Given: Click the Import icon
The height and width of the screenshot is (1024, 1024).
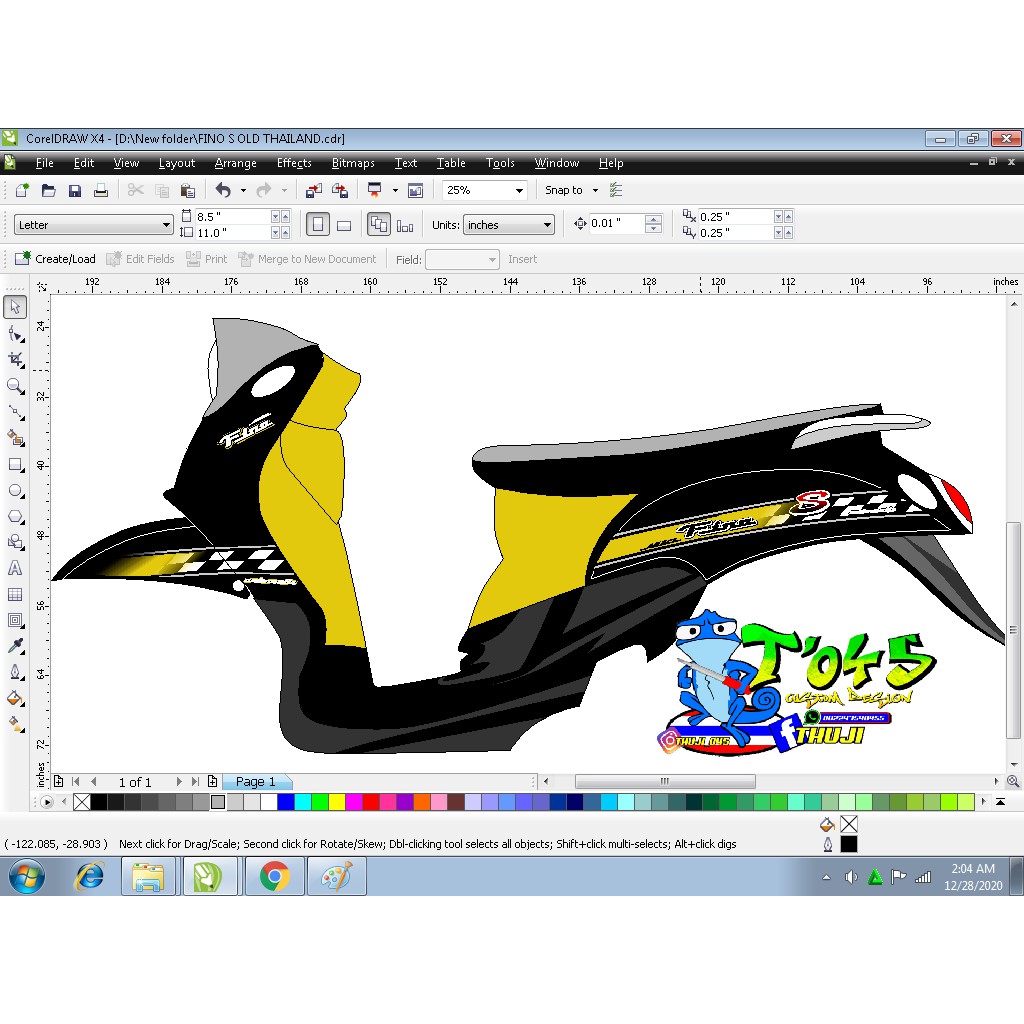Looking at the screenshot, I should click(x=314, y=190).
